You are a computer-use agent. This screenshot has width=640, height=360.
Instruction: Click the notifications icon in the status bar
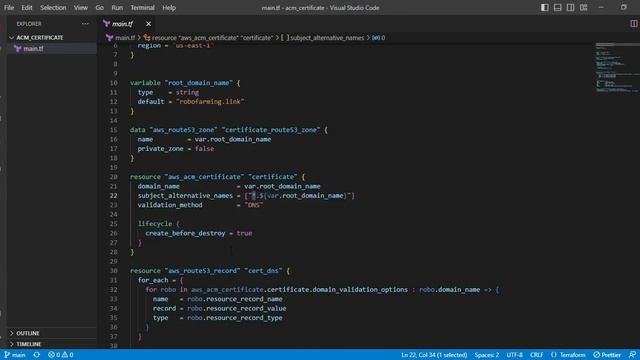(x=632, y=355)
